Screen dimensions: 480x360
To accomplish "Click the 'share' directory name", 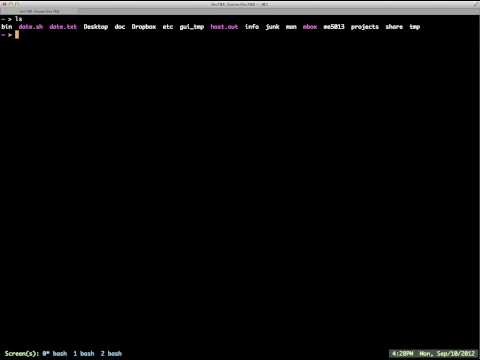I will [394, 27].
